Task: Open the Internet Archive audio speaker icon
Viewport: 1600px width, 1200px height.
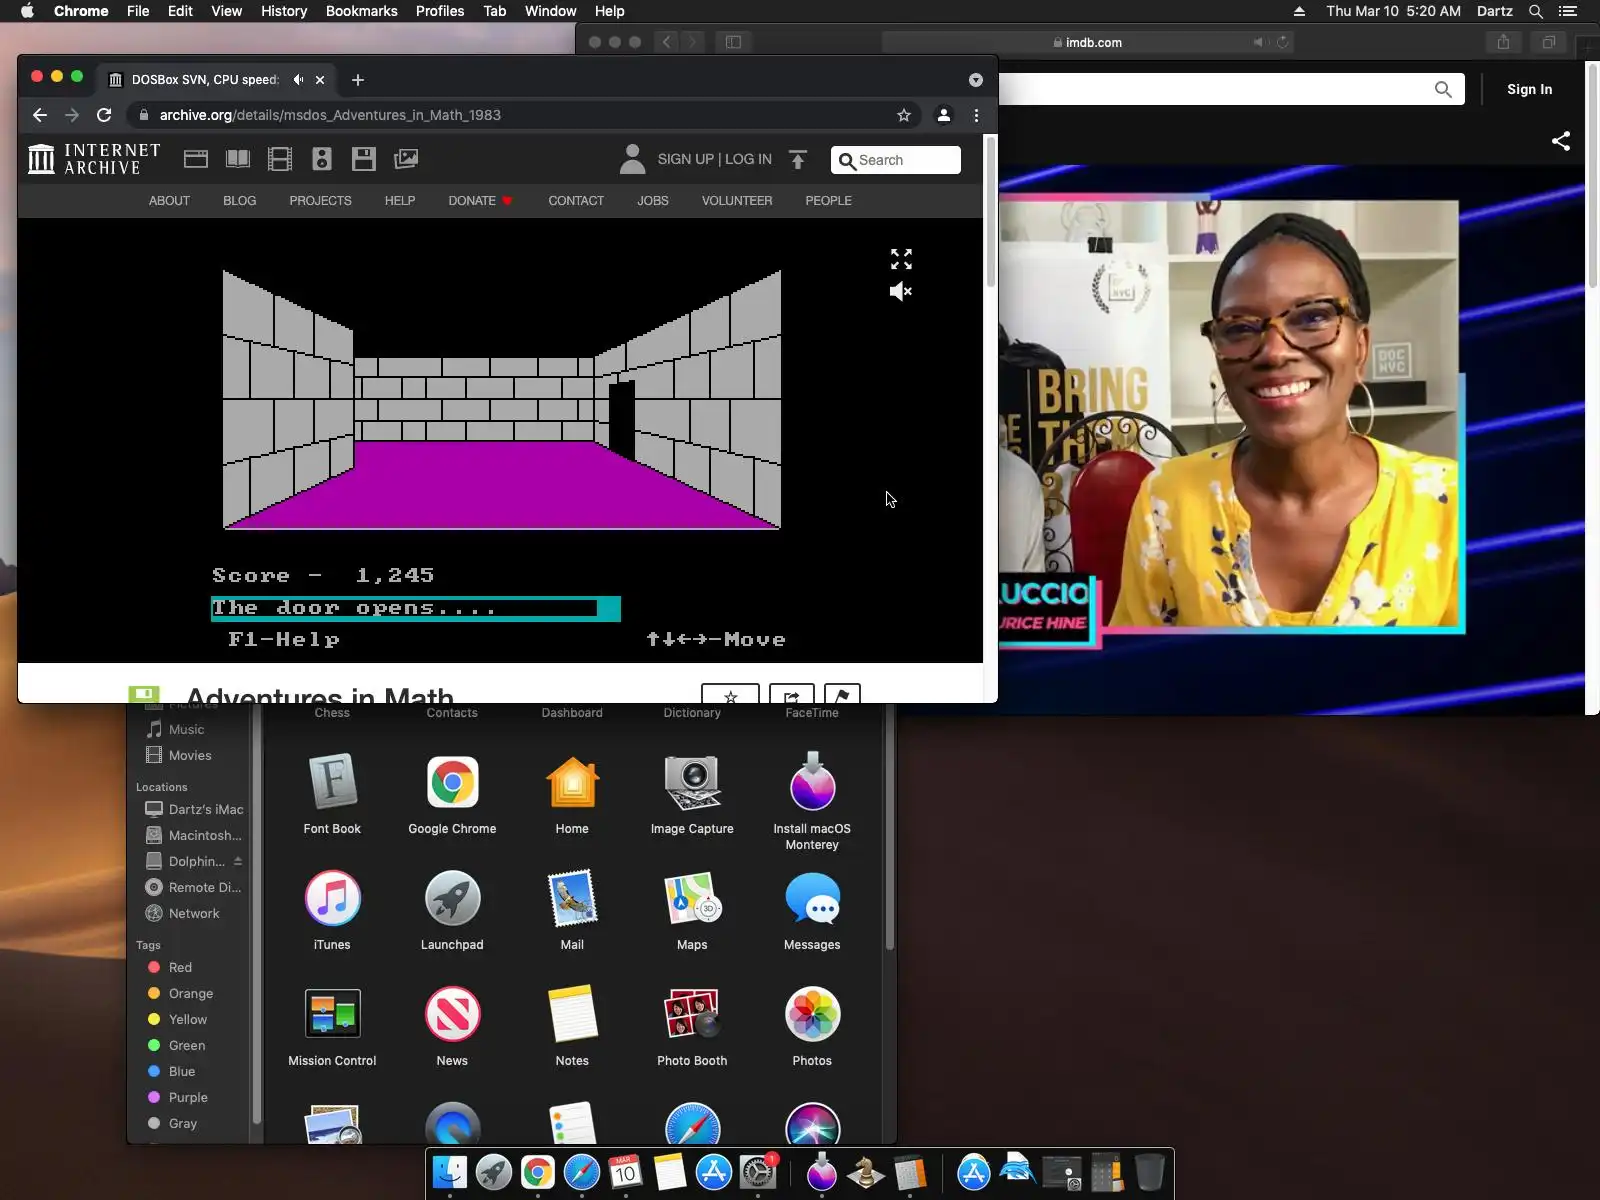Action: 322,159
